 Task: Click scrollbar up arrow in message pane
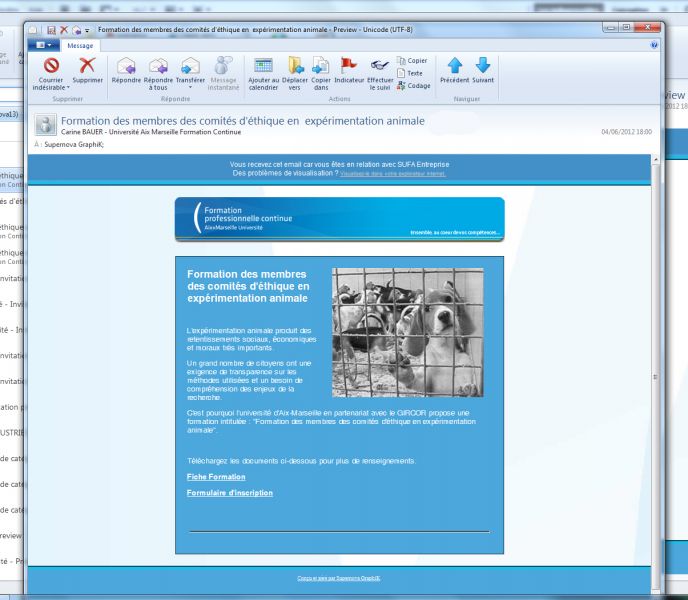click(x=656, y=160)
